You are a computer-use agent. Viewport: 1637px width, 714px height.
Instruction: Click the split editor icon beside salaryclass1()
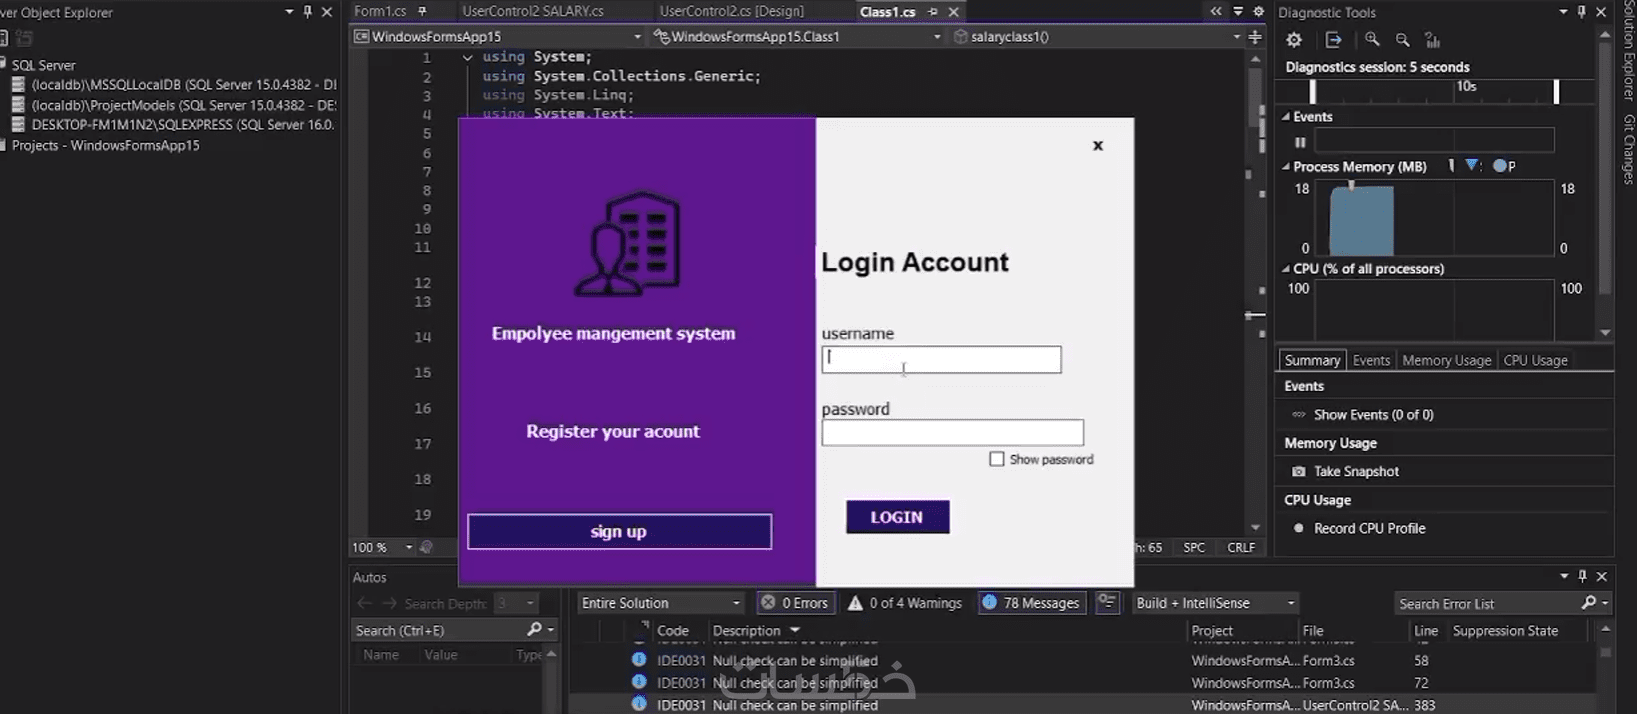[1255, 37]
